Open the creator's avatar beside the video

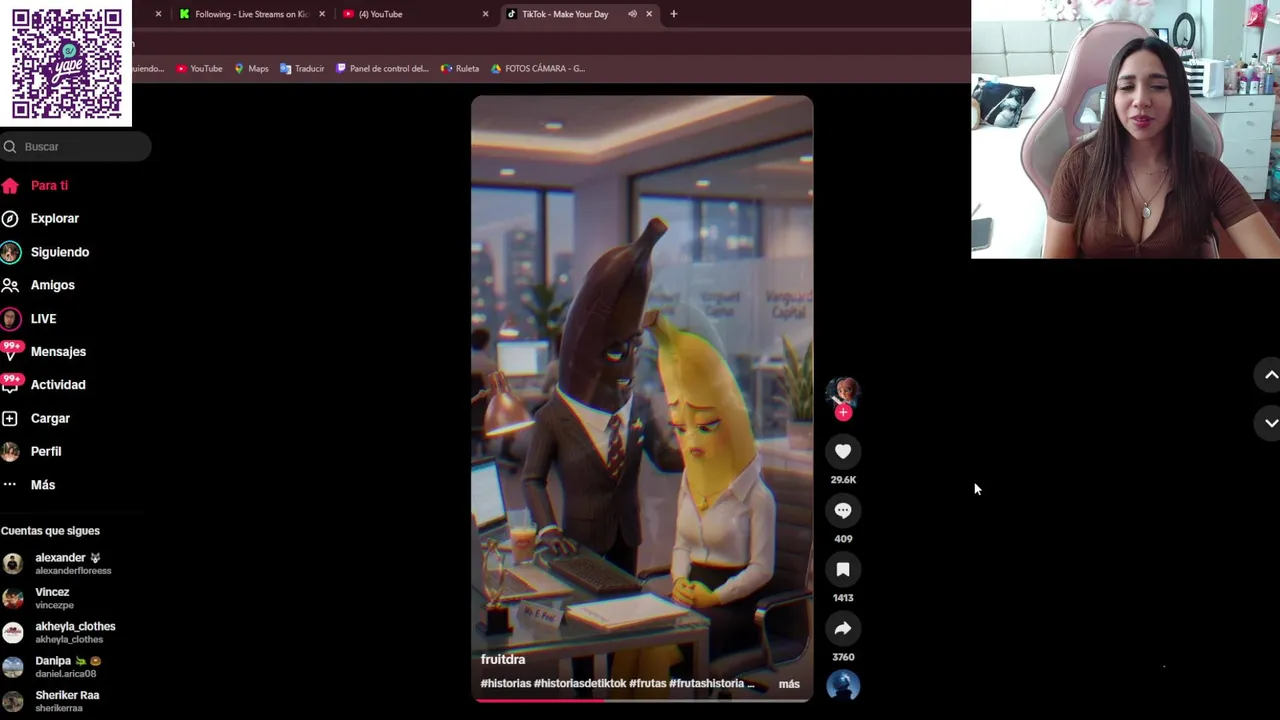pos(843,392)
